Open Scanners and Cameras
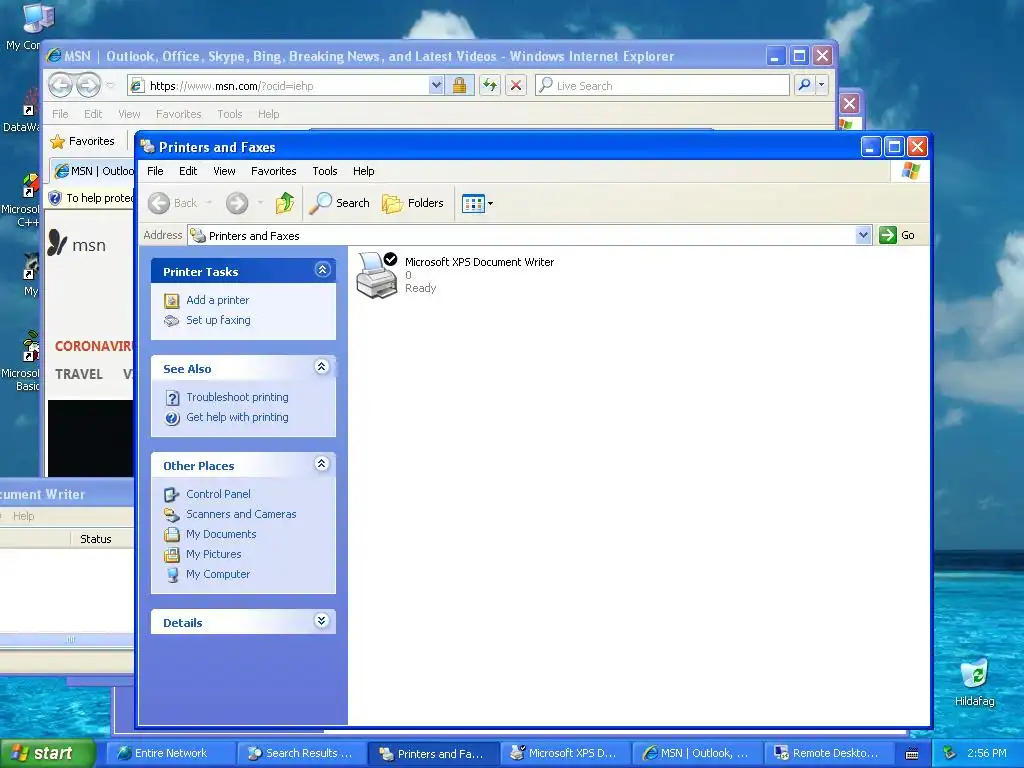Screen dimensions: 1024x768 pos(241,514)
